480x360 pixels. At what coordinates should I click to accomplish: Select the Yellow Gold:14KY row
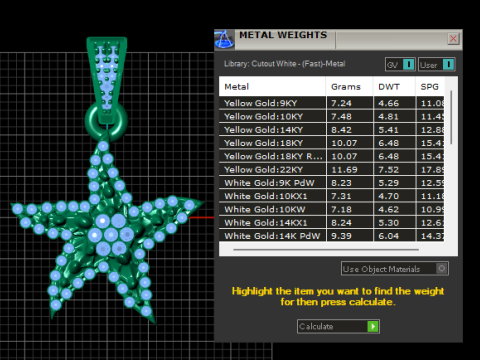pos(331,130)
